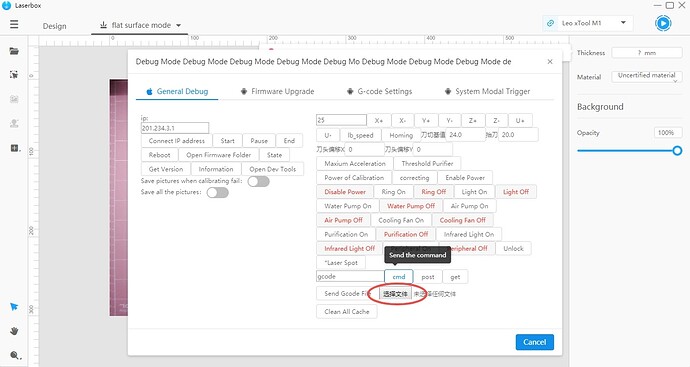Click Clean All Cache button

coord(347,312)
